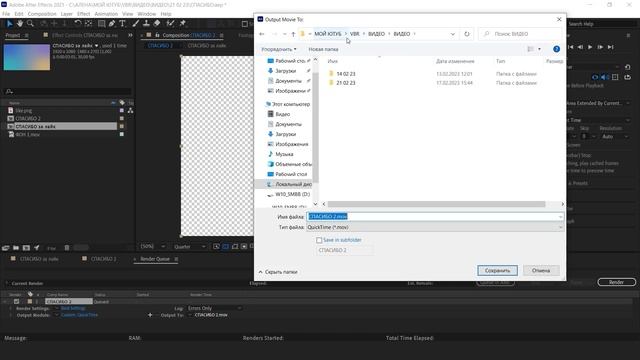Toggle loop option in Preview panel

[628, 77]
